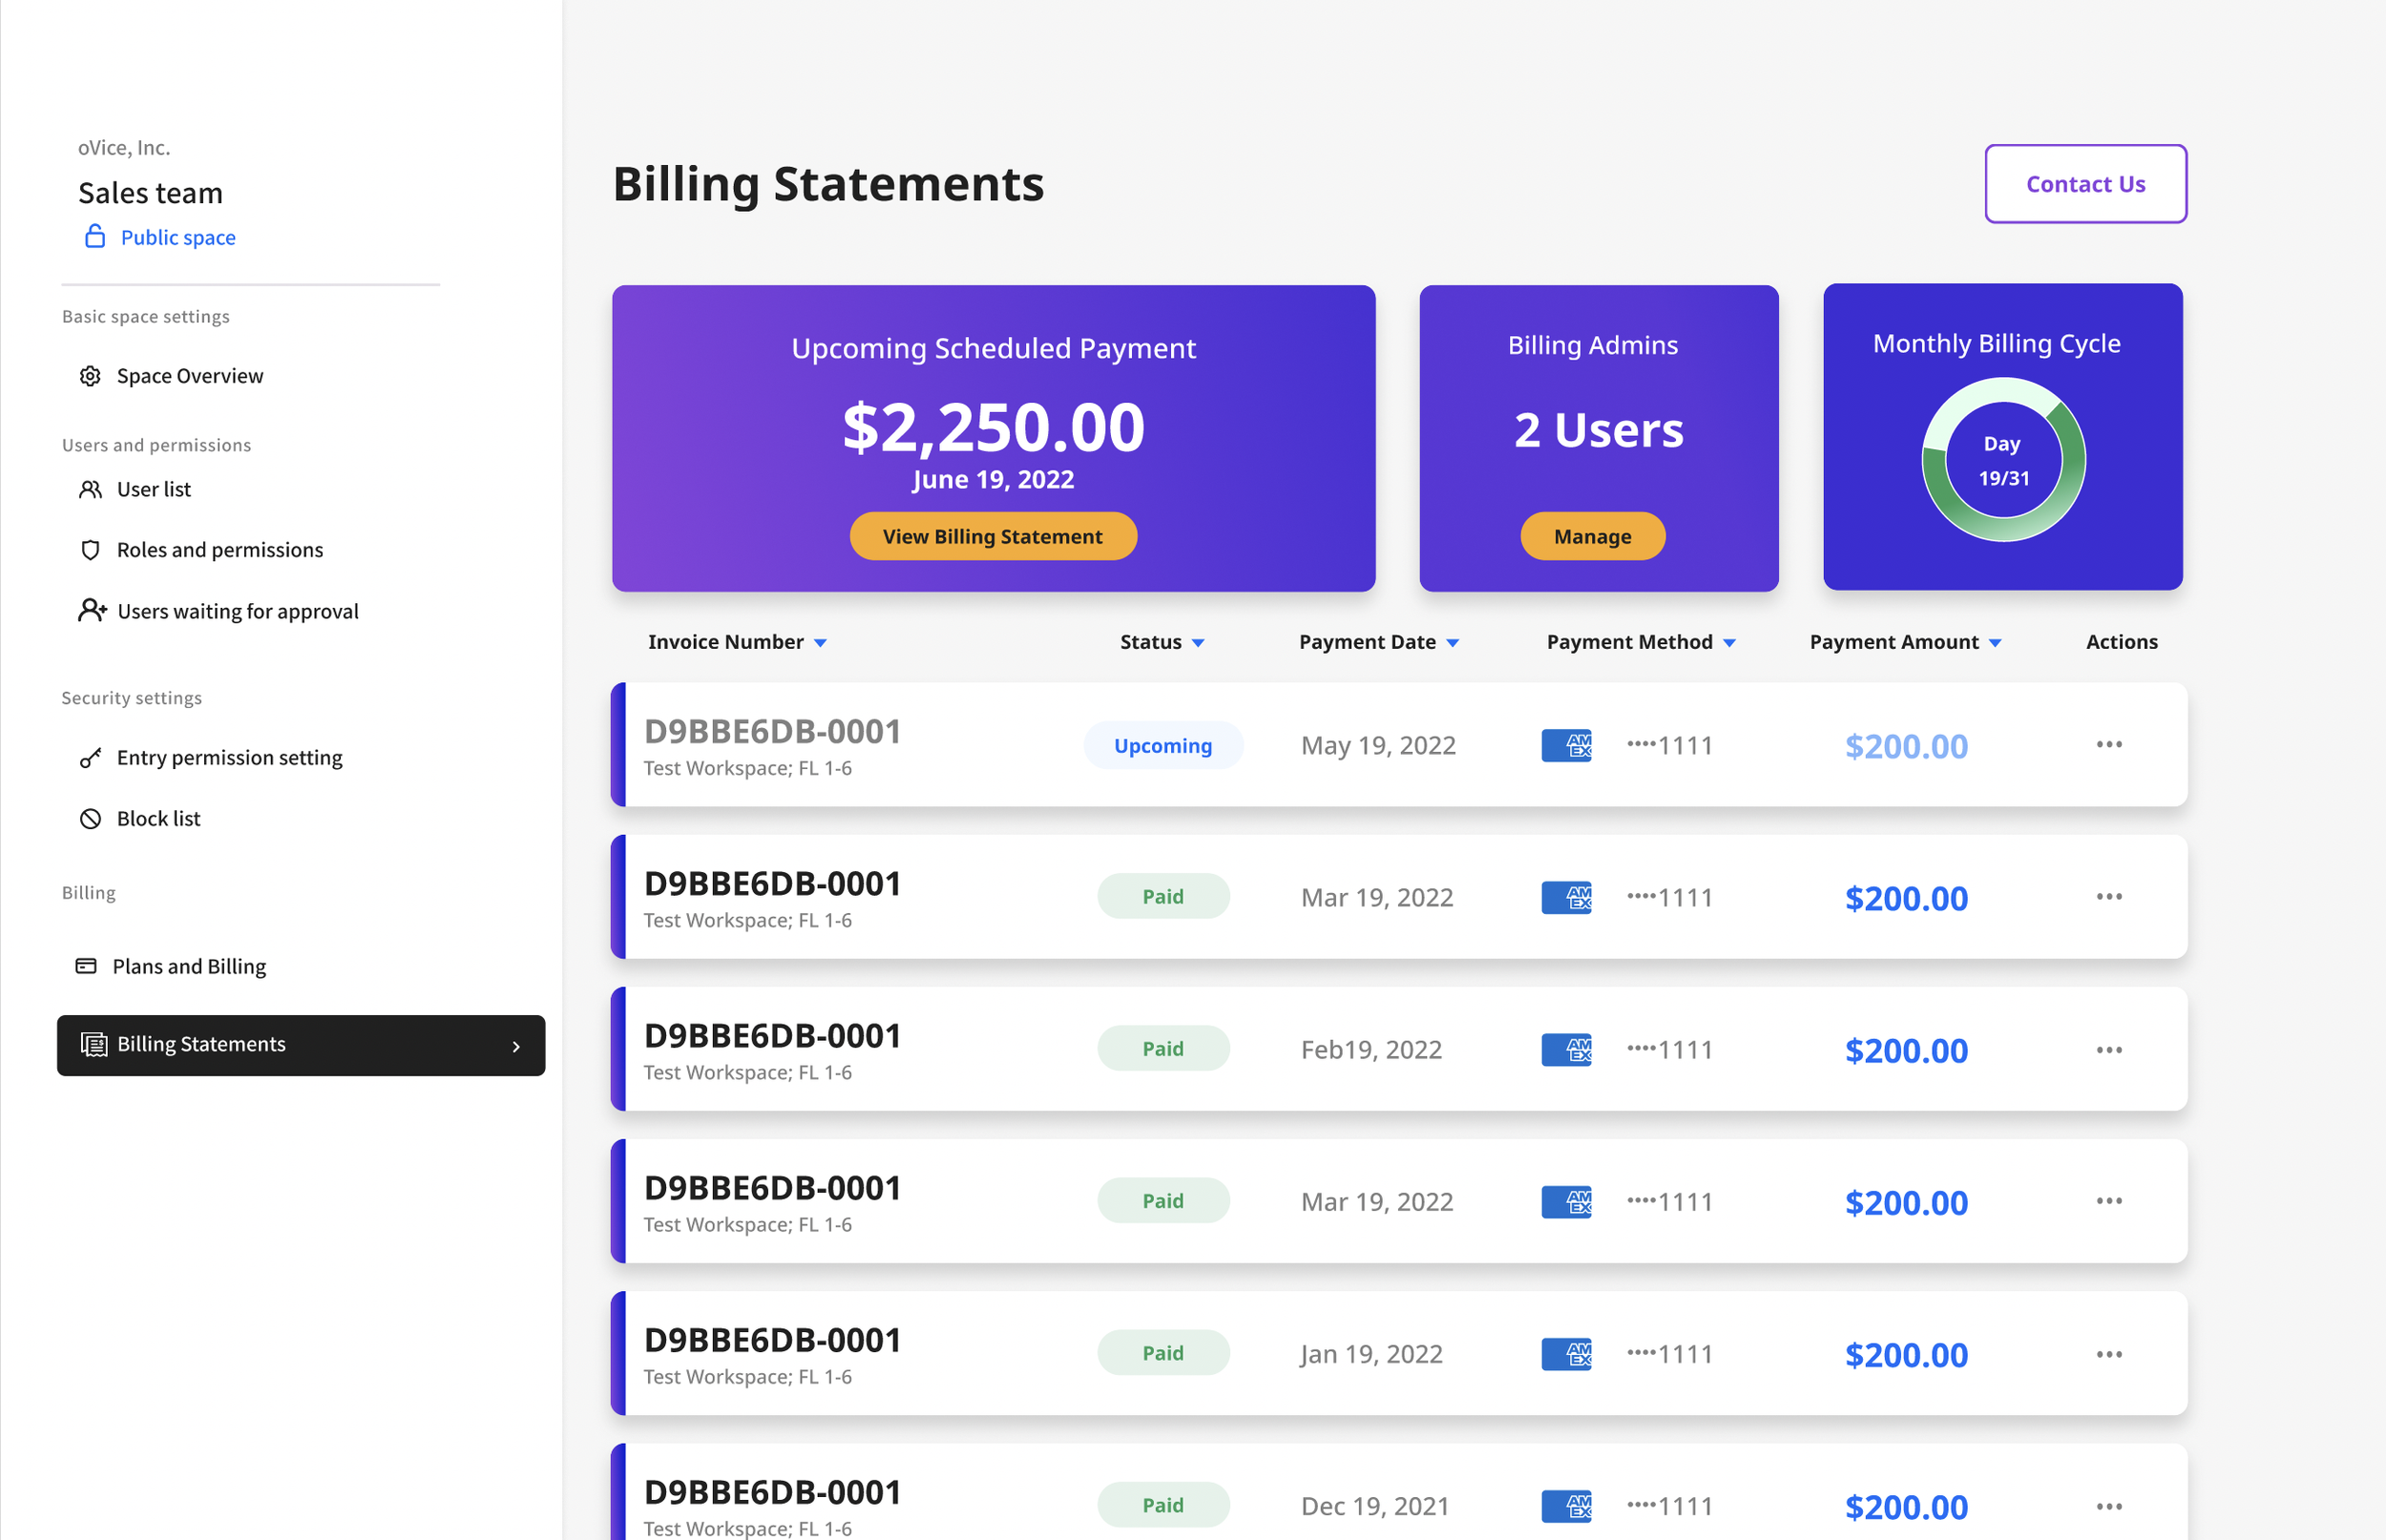Open the Payment Method sort dropdown

click(x=1729, y=642)
